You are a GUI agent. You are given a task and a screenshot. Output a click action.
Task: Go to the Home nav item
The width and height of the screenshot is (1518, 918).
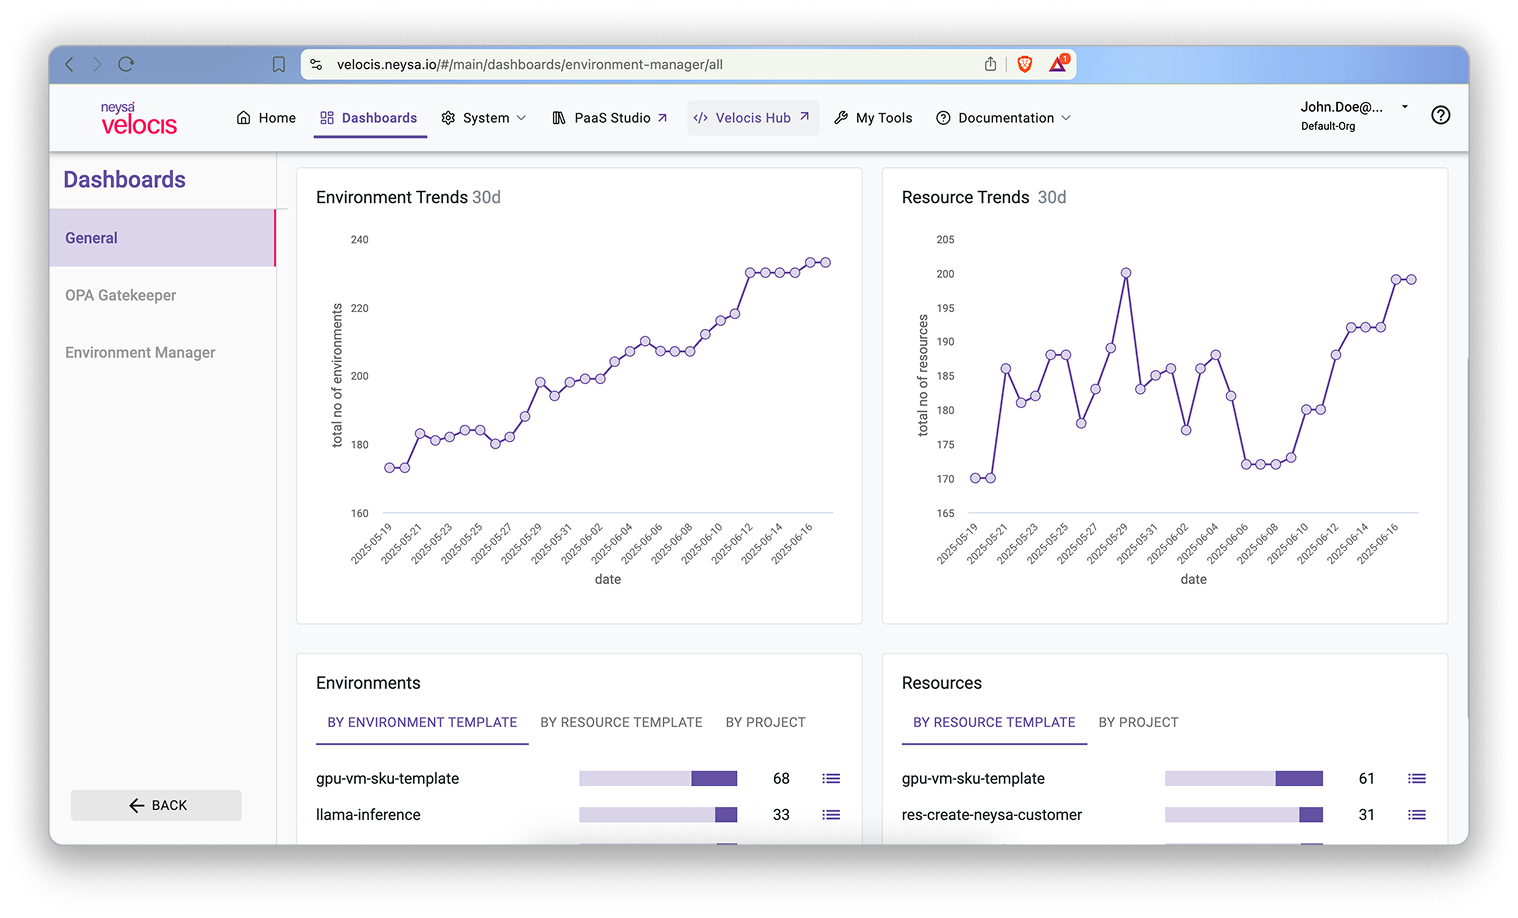(x=266, y=118)
